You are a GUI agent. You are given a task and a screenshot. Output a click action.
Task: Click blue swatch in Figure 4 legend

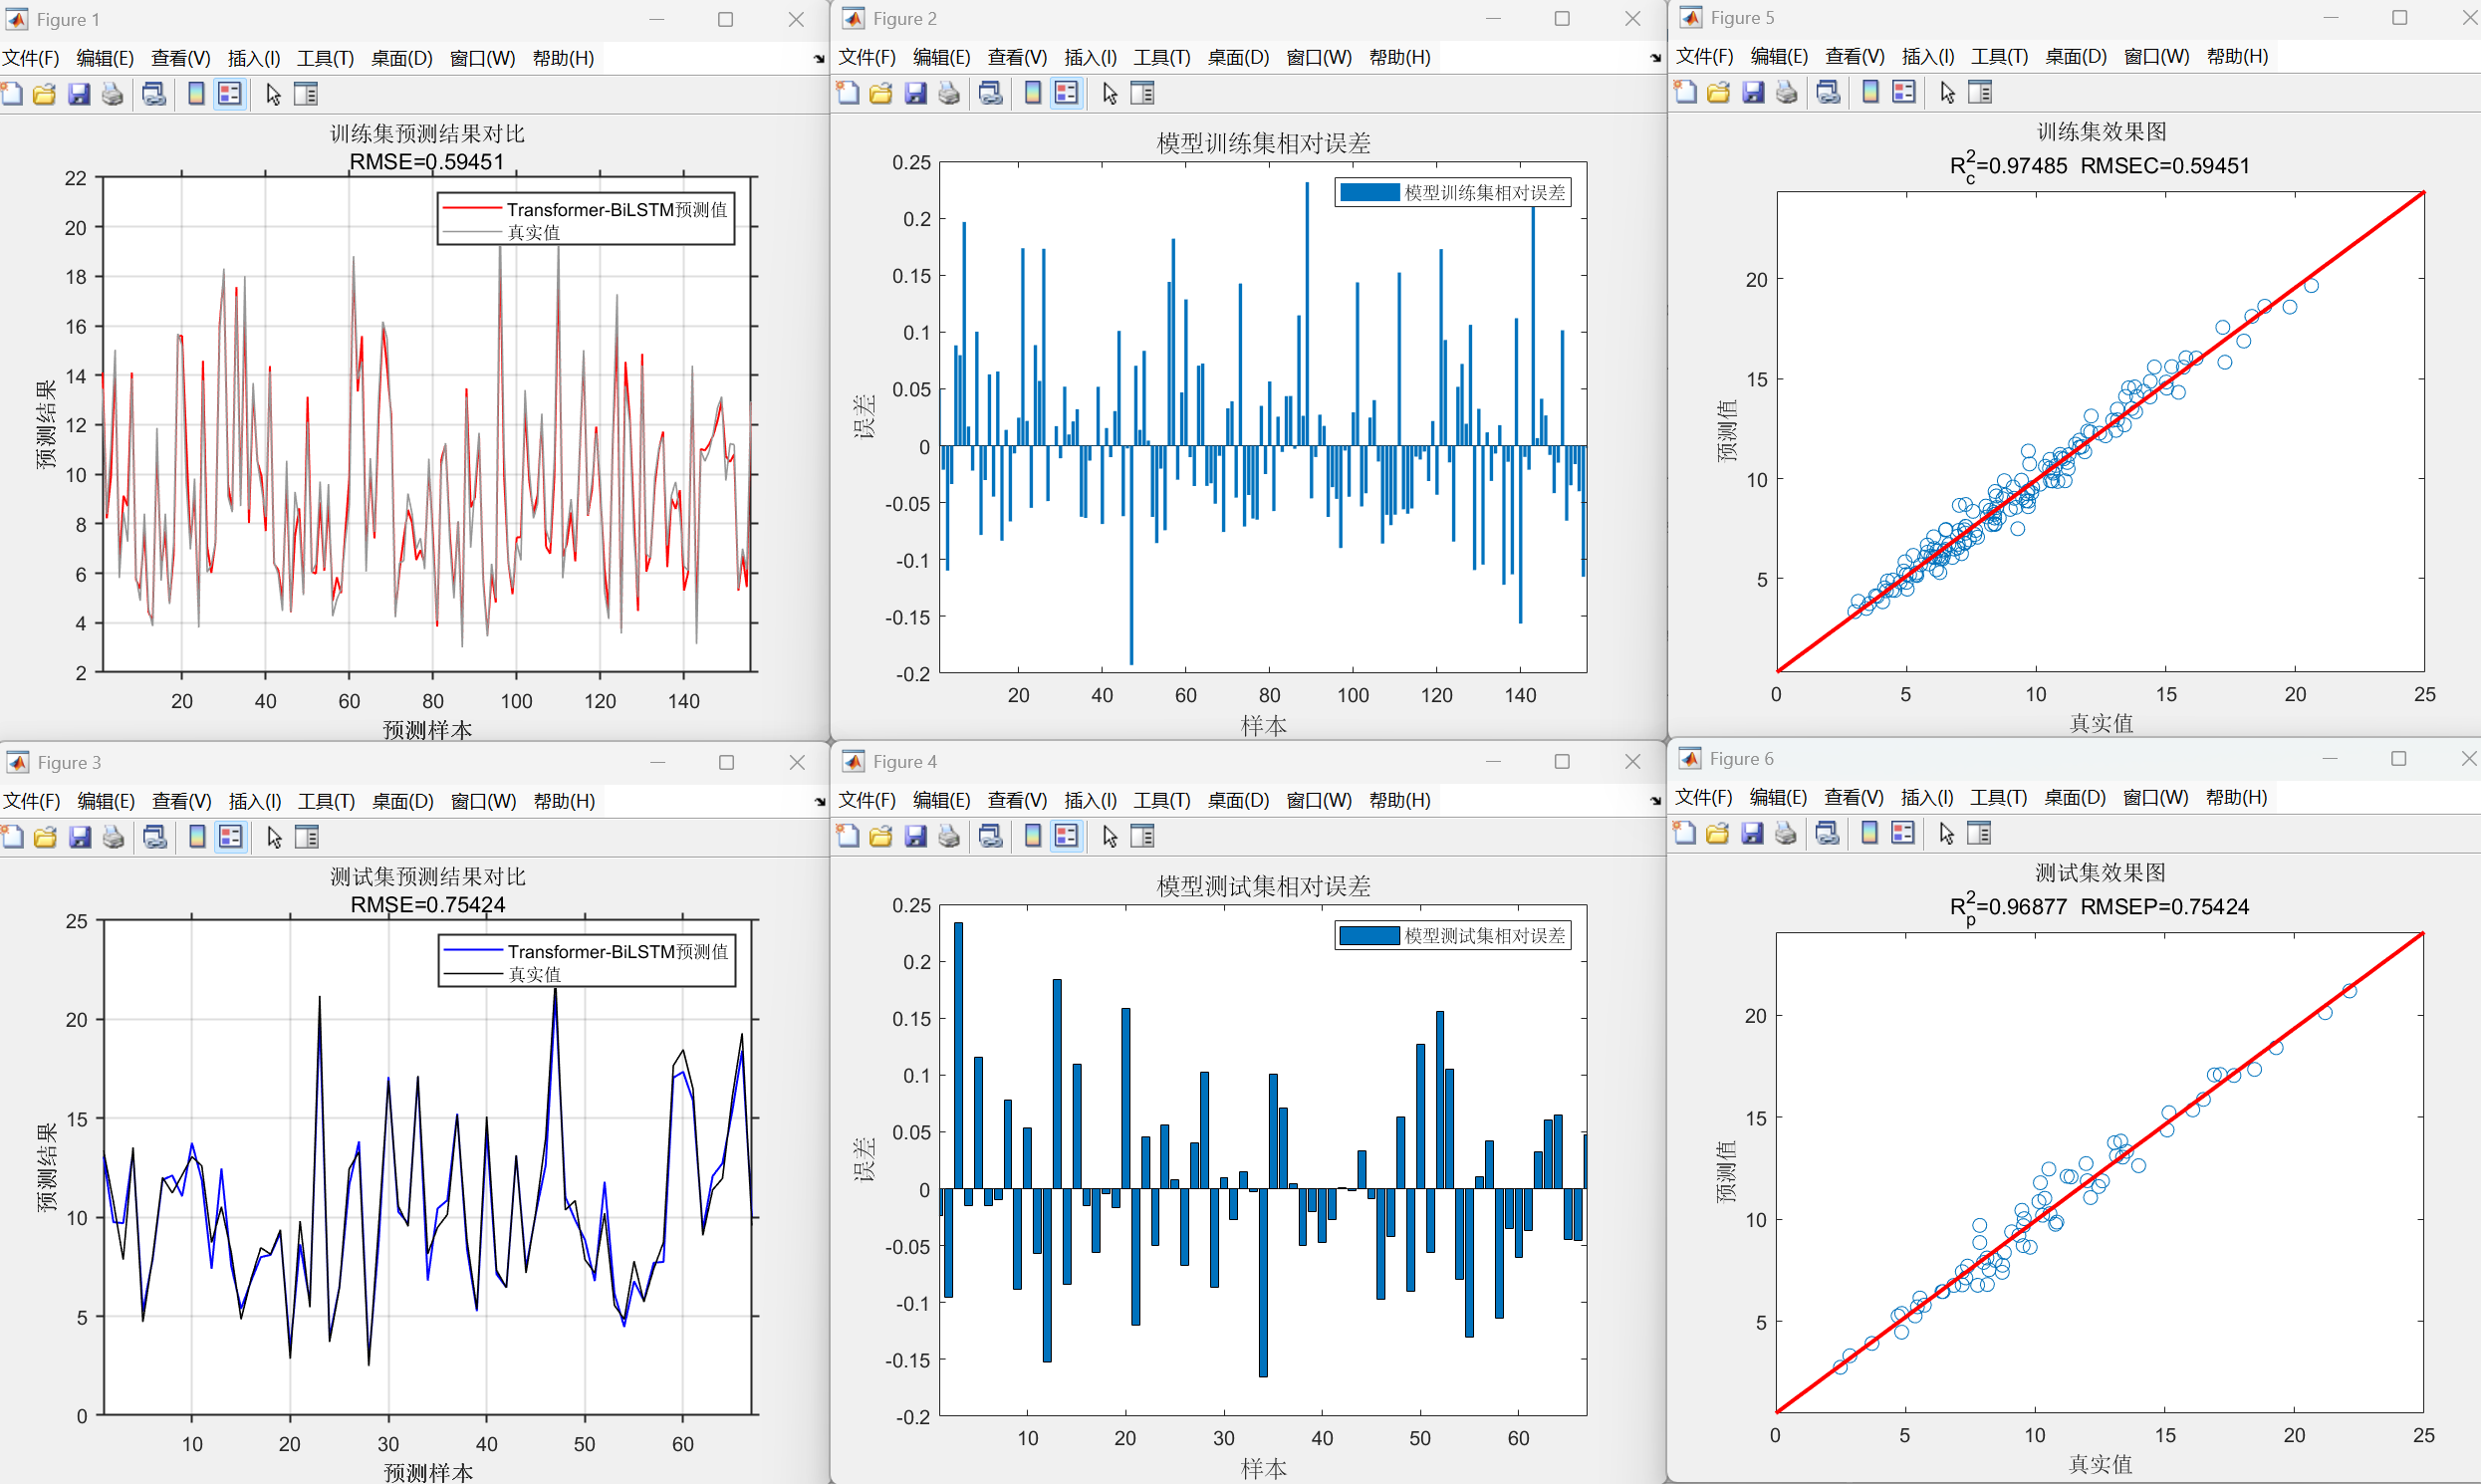1369,935
